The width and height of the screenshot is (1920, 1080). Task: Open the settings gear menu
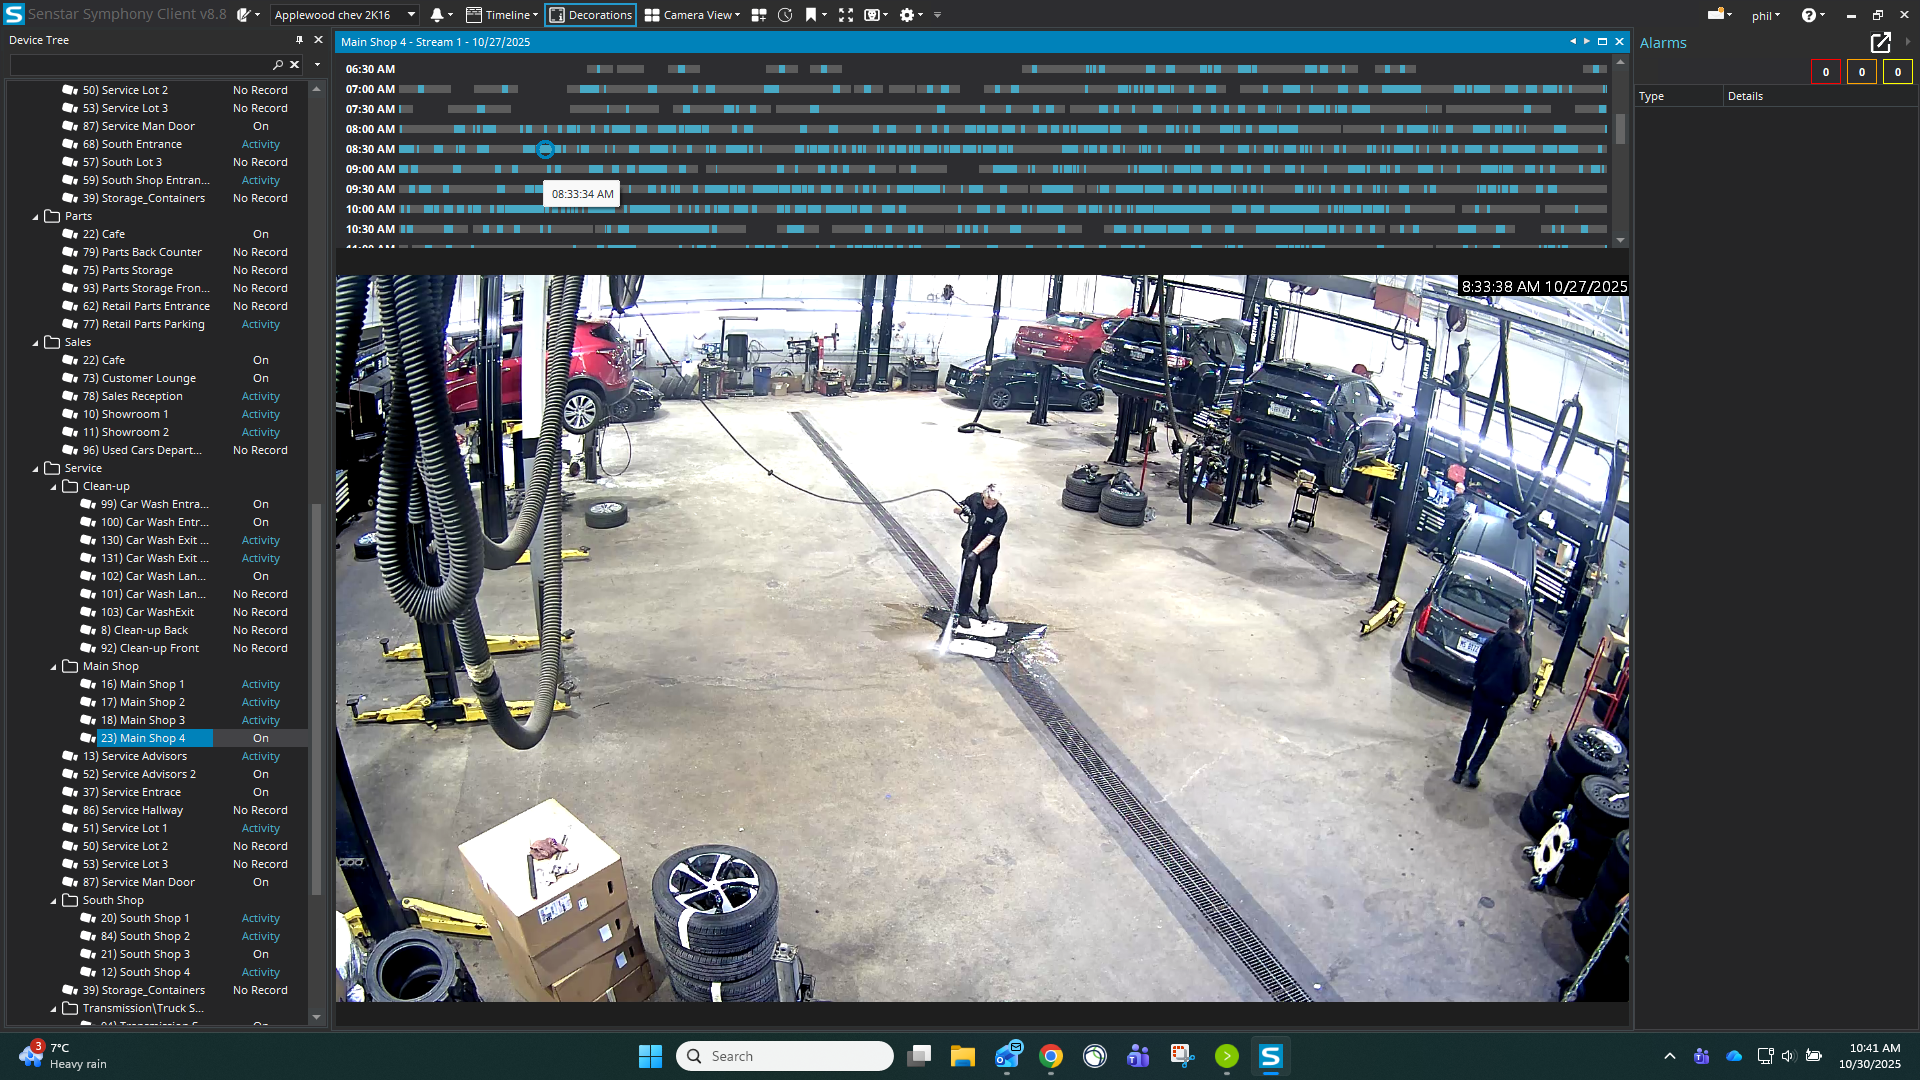coord(907,15)
